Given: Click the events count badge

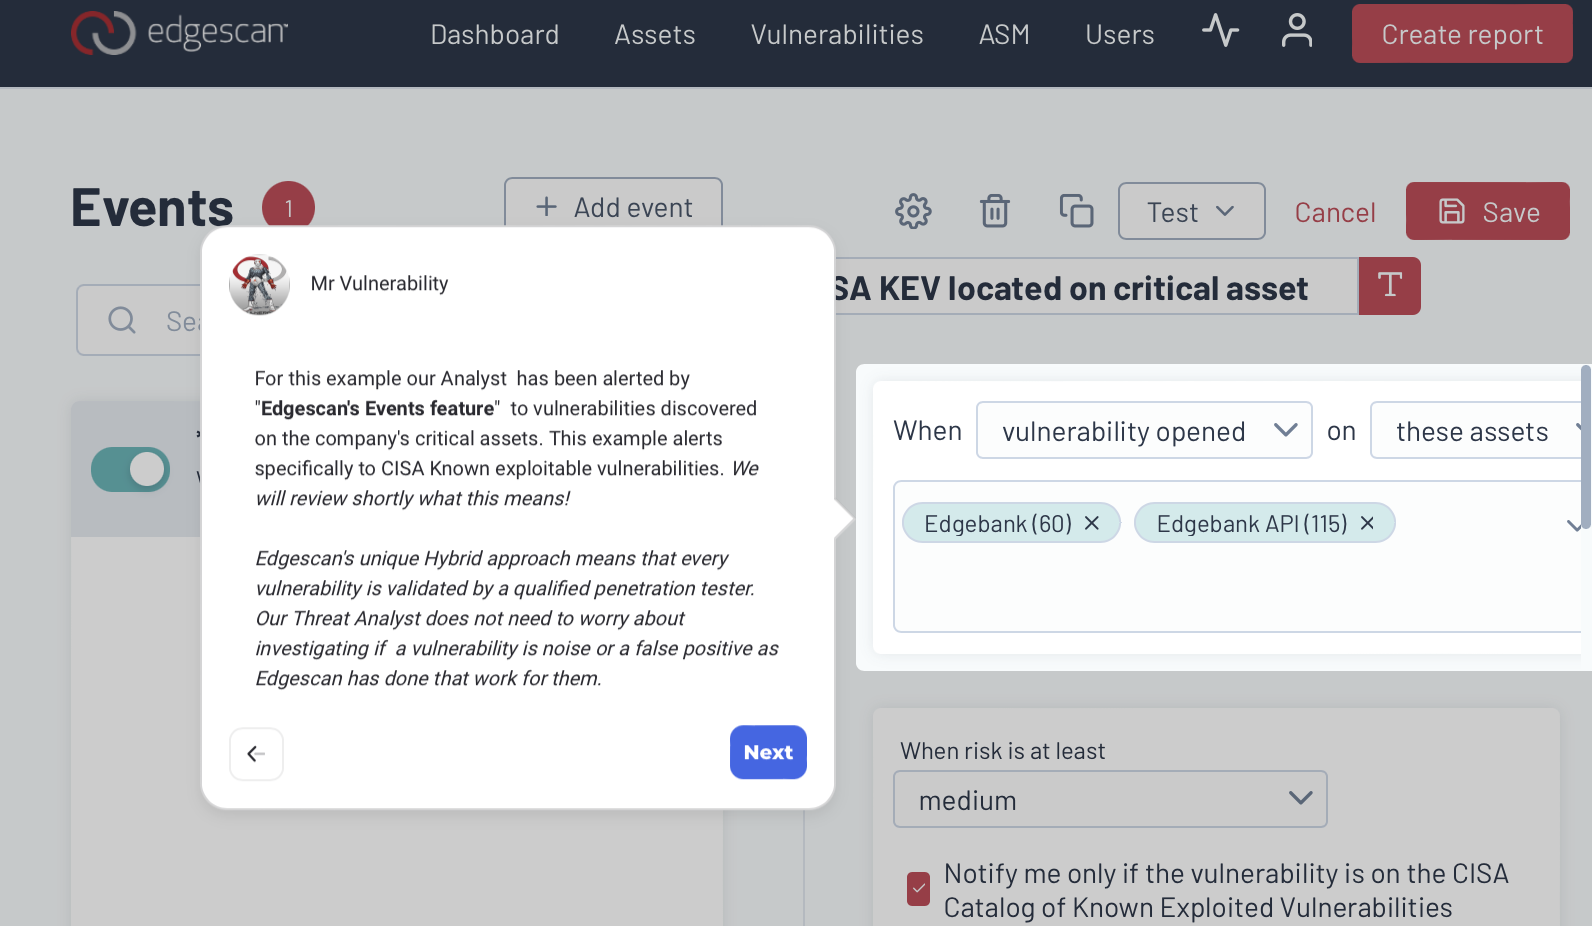Looking at the screenshot, I should [288, 208].
